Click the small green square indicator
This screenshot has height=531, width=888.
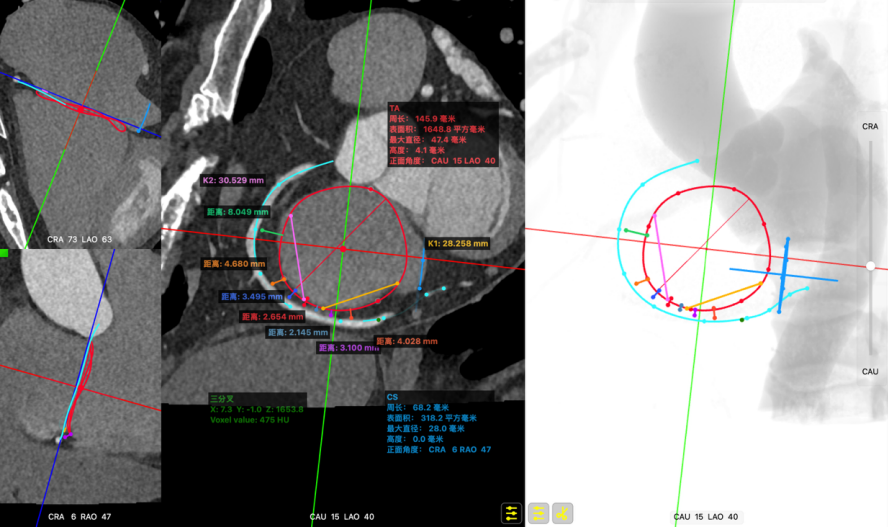tap(4, 253)
